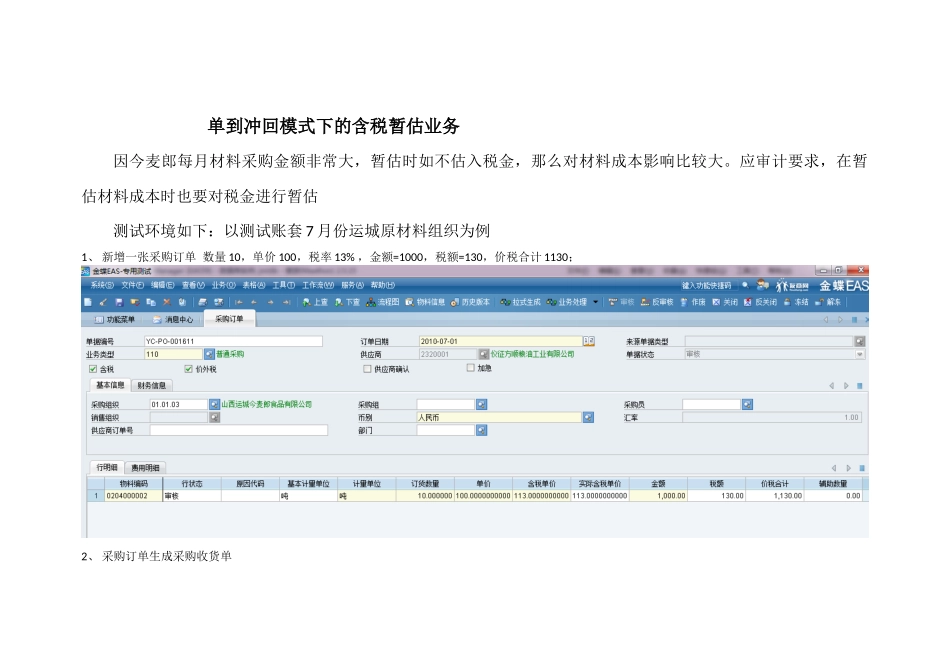Expand the 业务处理 dropdown arrow
Viewport: 950px width, 672px height.
[595, 301]
